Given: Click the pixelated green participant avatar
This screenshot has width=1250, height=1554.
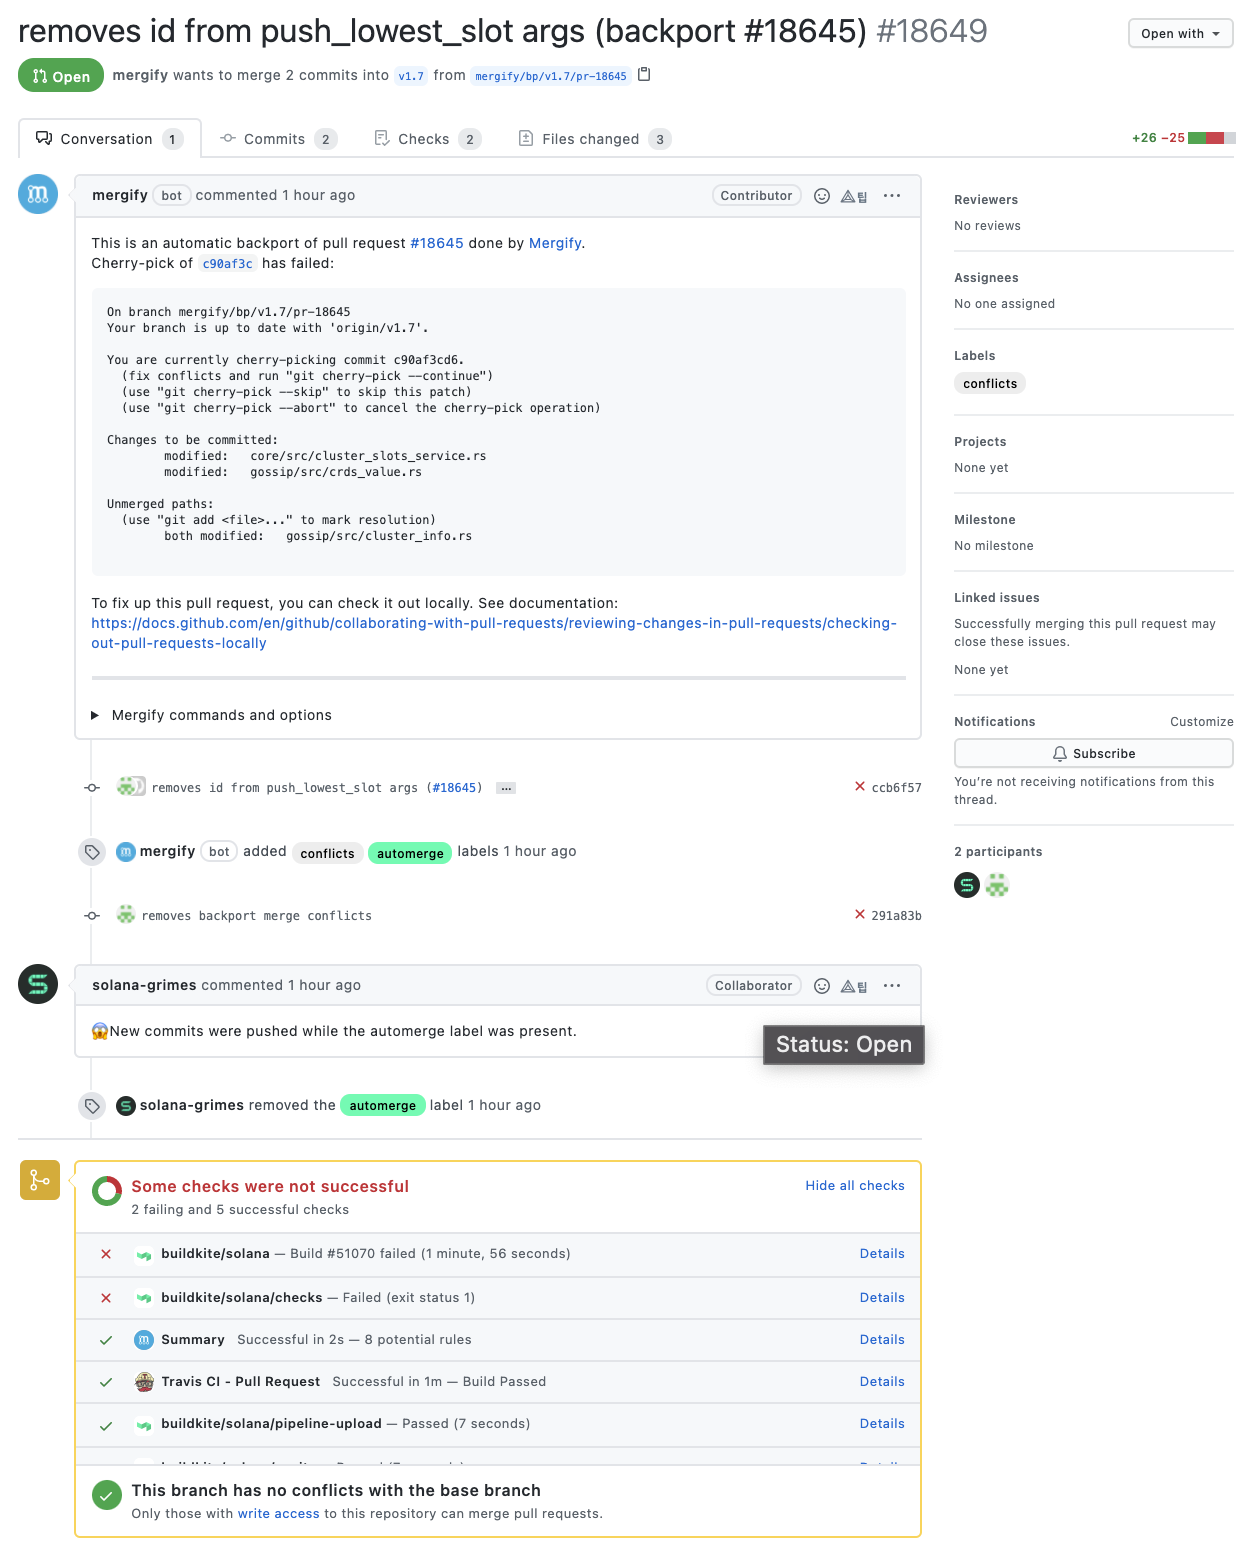Looking at the screenshot, I should [997, 885].
